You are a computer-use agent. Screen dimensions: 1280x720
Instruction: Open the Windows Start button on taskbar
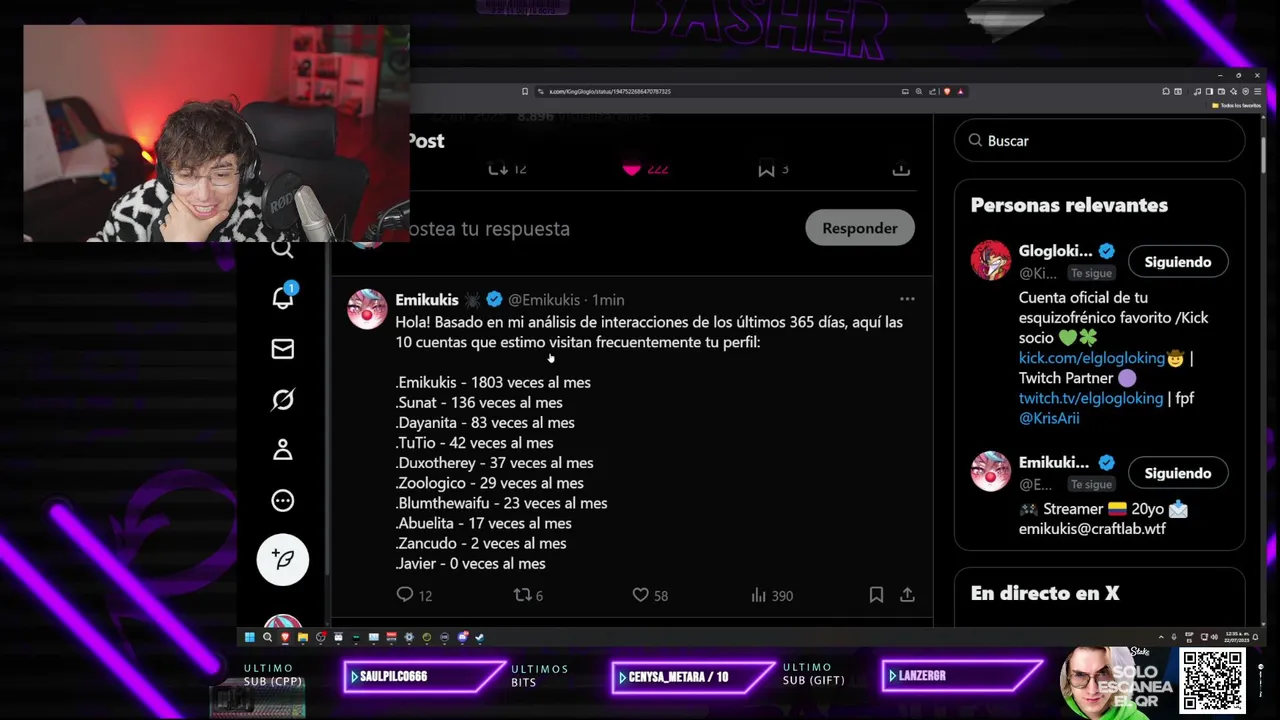(250, 637)
